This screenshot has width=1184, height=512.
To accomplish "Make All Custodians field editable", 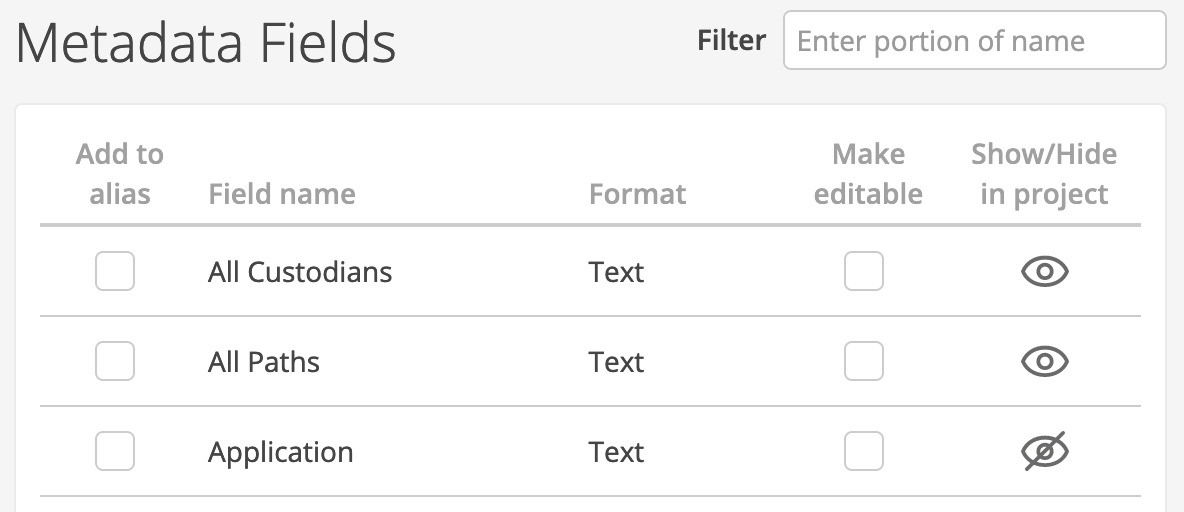I will (x=864, y=271).
